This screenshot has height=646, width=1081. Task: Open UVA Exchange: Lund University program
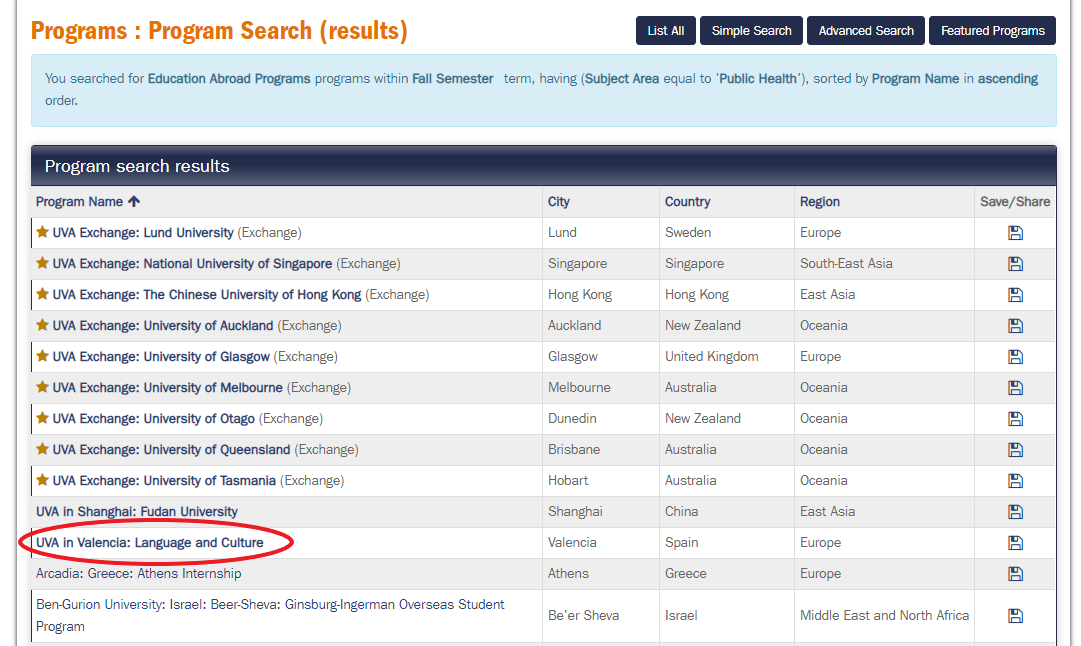pyautogui.click(x=143, y=233)
